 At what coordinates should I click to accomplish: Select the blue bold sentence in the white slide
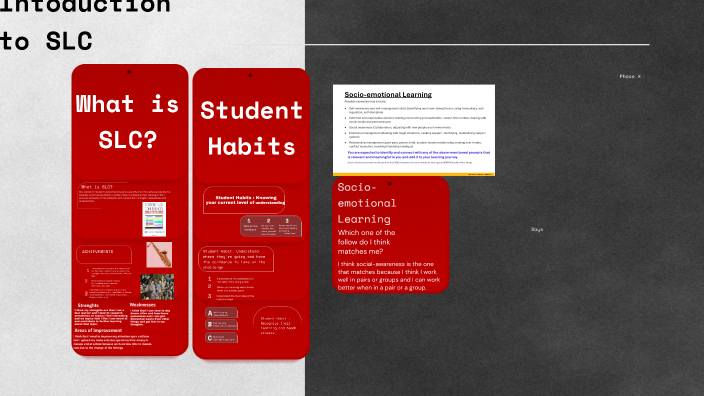418,155
